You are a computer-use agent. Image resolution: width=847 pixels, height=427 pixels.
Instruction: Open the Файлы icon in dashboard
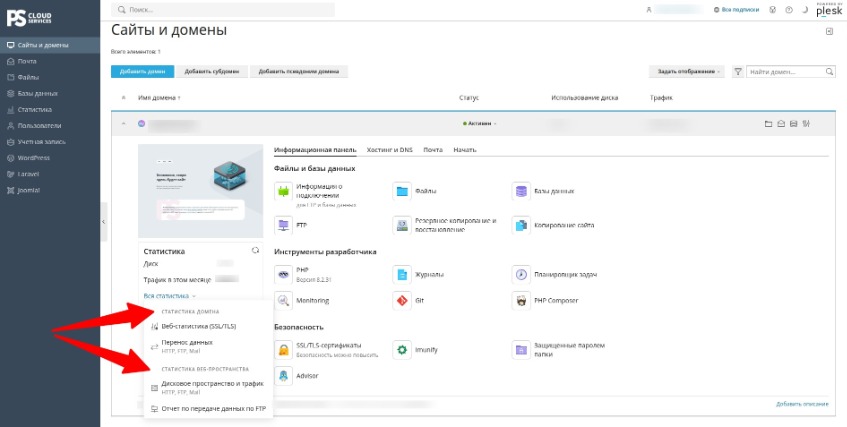402,191
